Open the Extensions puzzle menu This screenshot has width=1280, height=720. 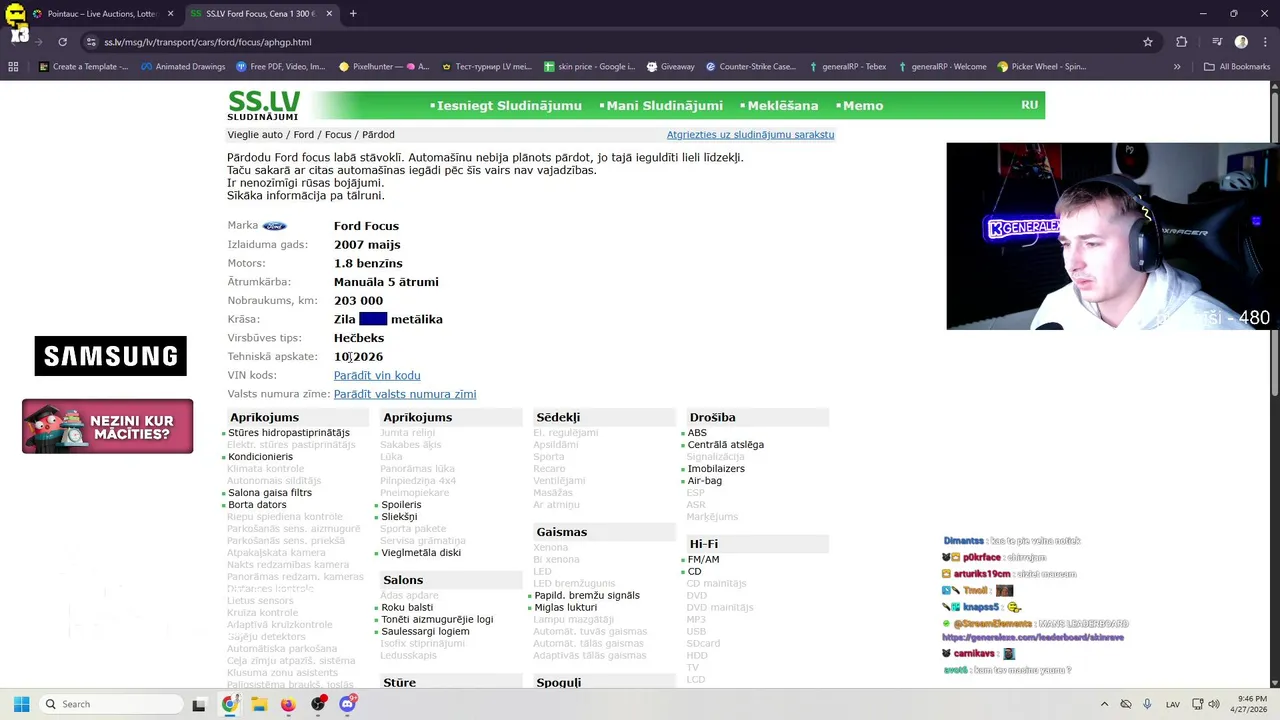(1182, 42)
